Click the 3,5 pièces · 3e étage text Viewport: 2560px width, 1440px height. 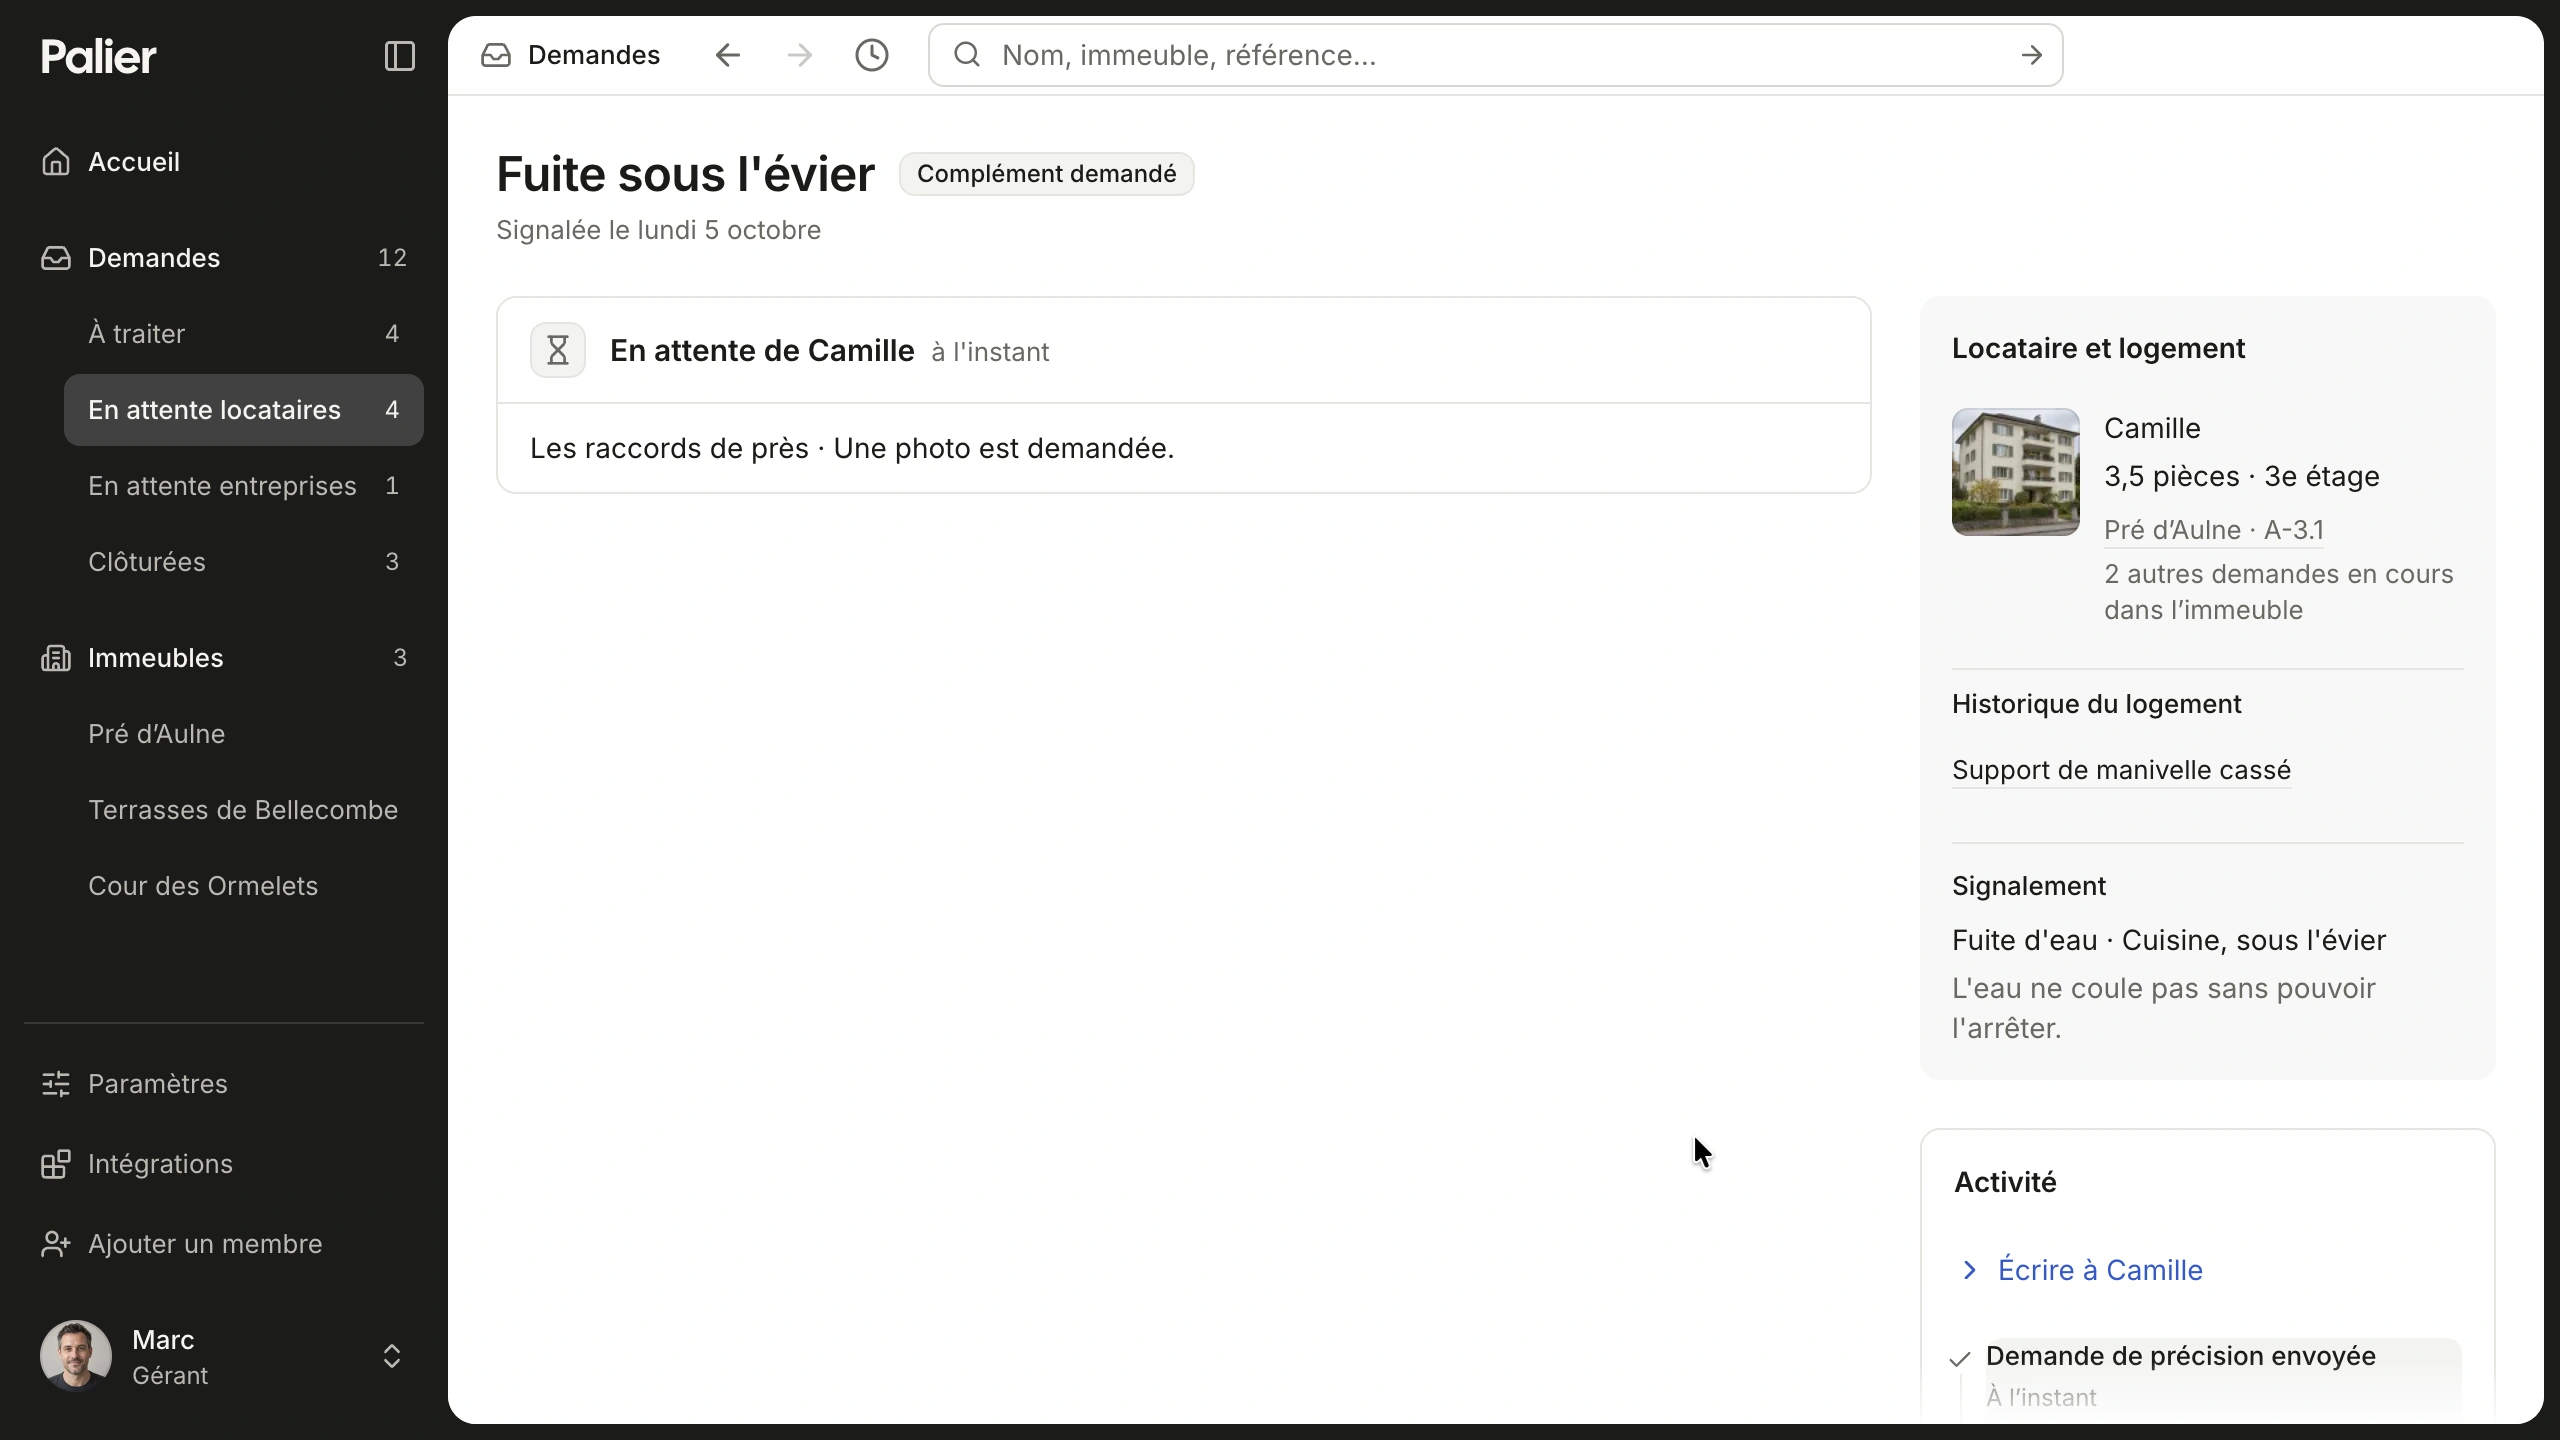click(2242, 476)
